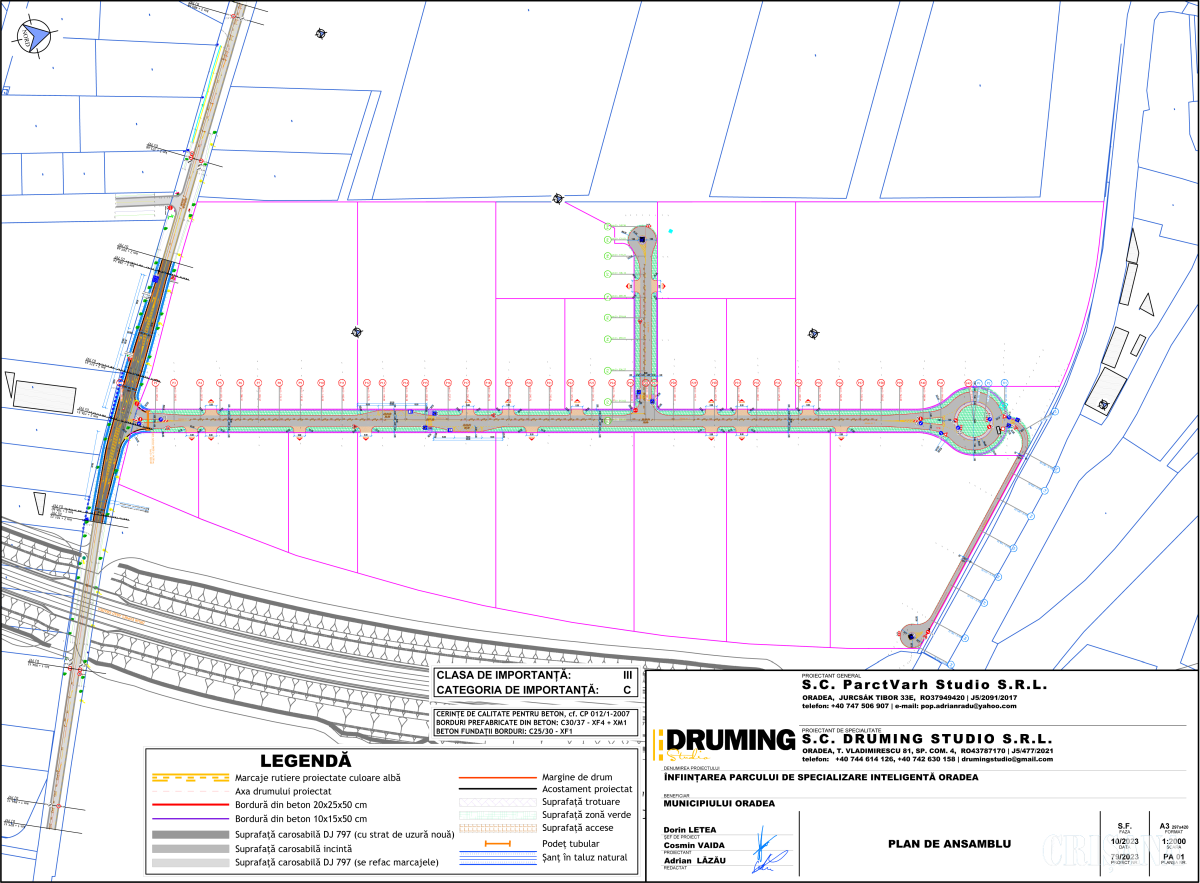Click the dark gray DJ 797 surface swatch
1200x883 pixels.
pos(190,833)
